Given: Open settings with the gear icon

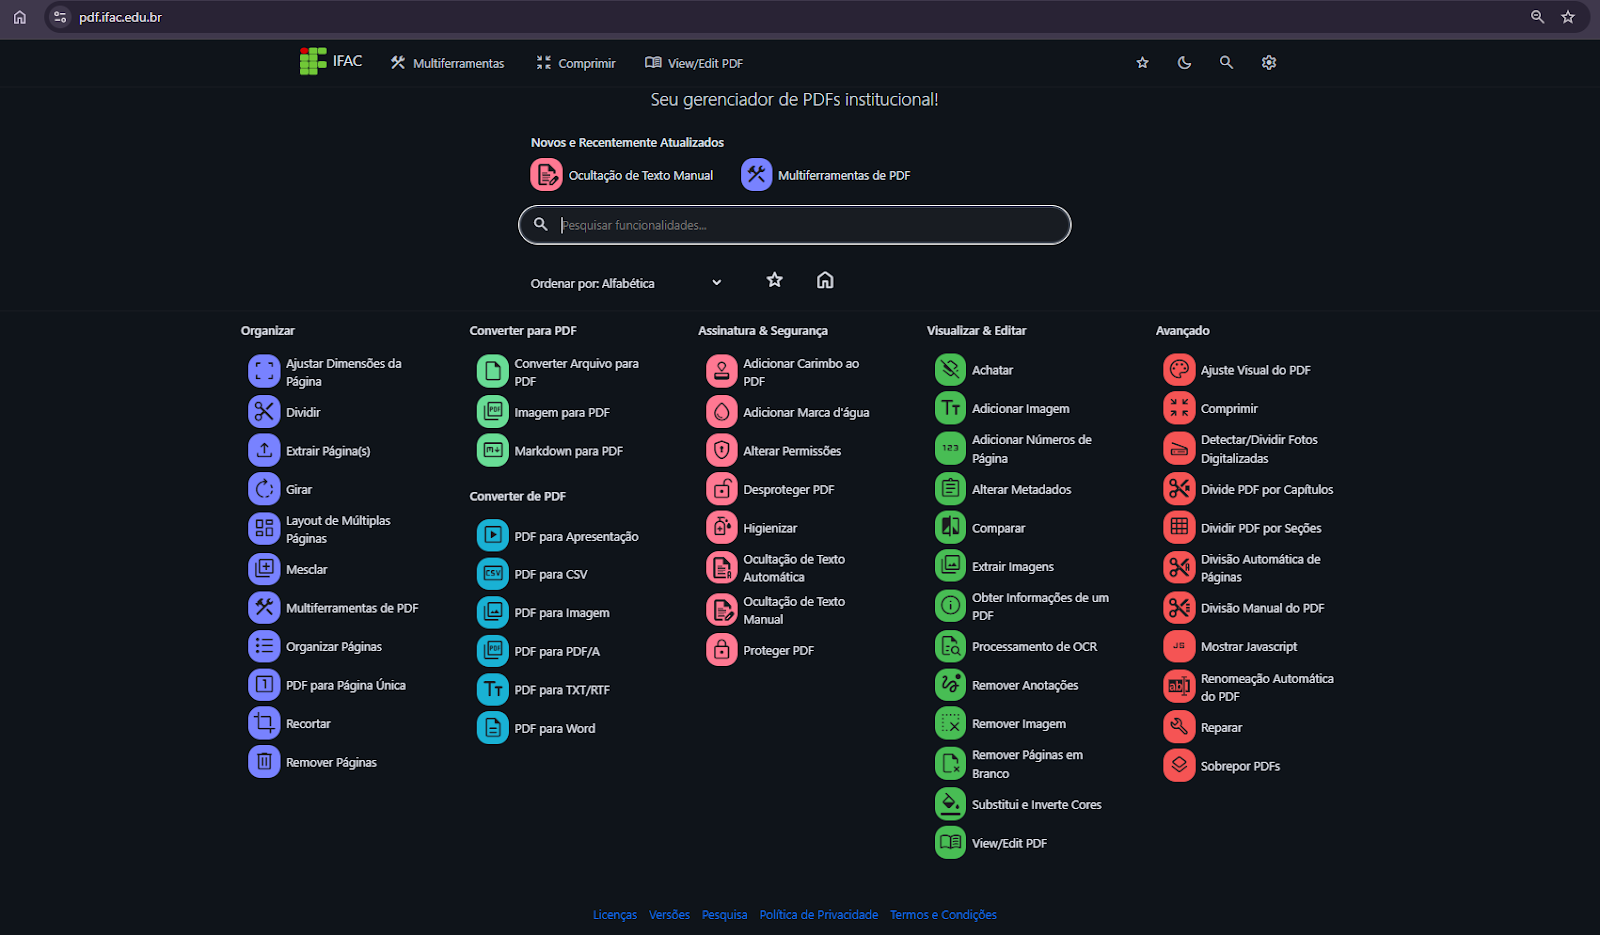Looking at the screenshot, I should click(1269, 63).
